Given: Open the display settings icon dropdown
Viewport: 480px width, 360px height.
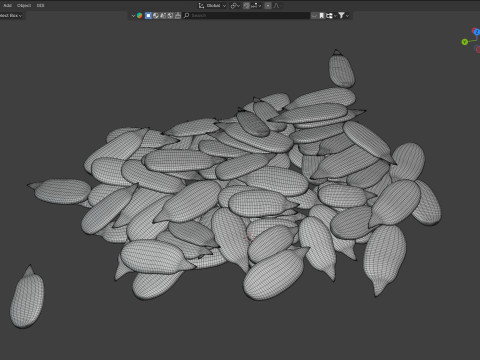Looking at the screenshot, I should [x=330, y=16].
